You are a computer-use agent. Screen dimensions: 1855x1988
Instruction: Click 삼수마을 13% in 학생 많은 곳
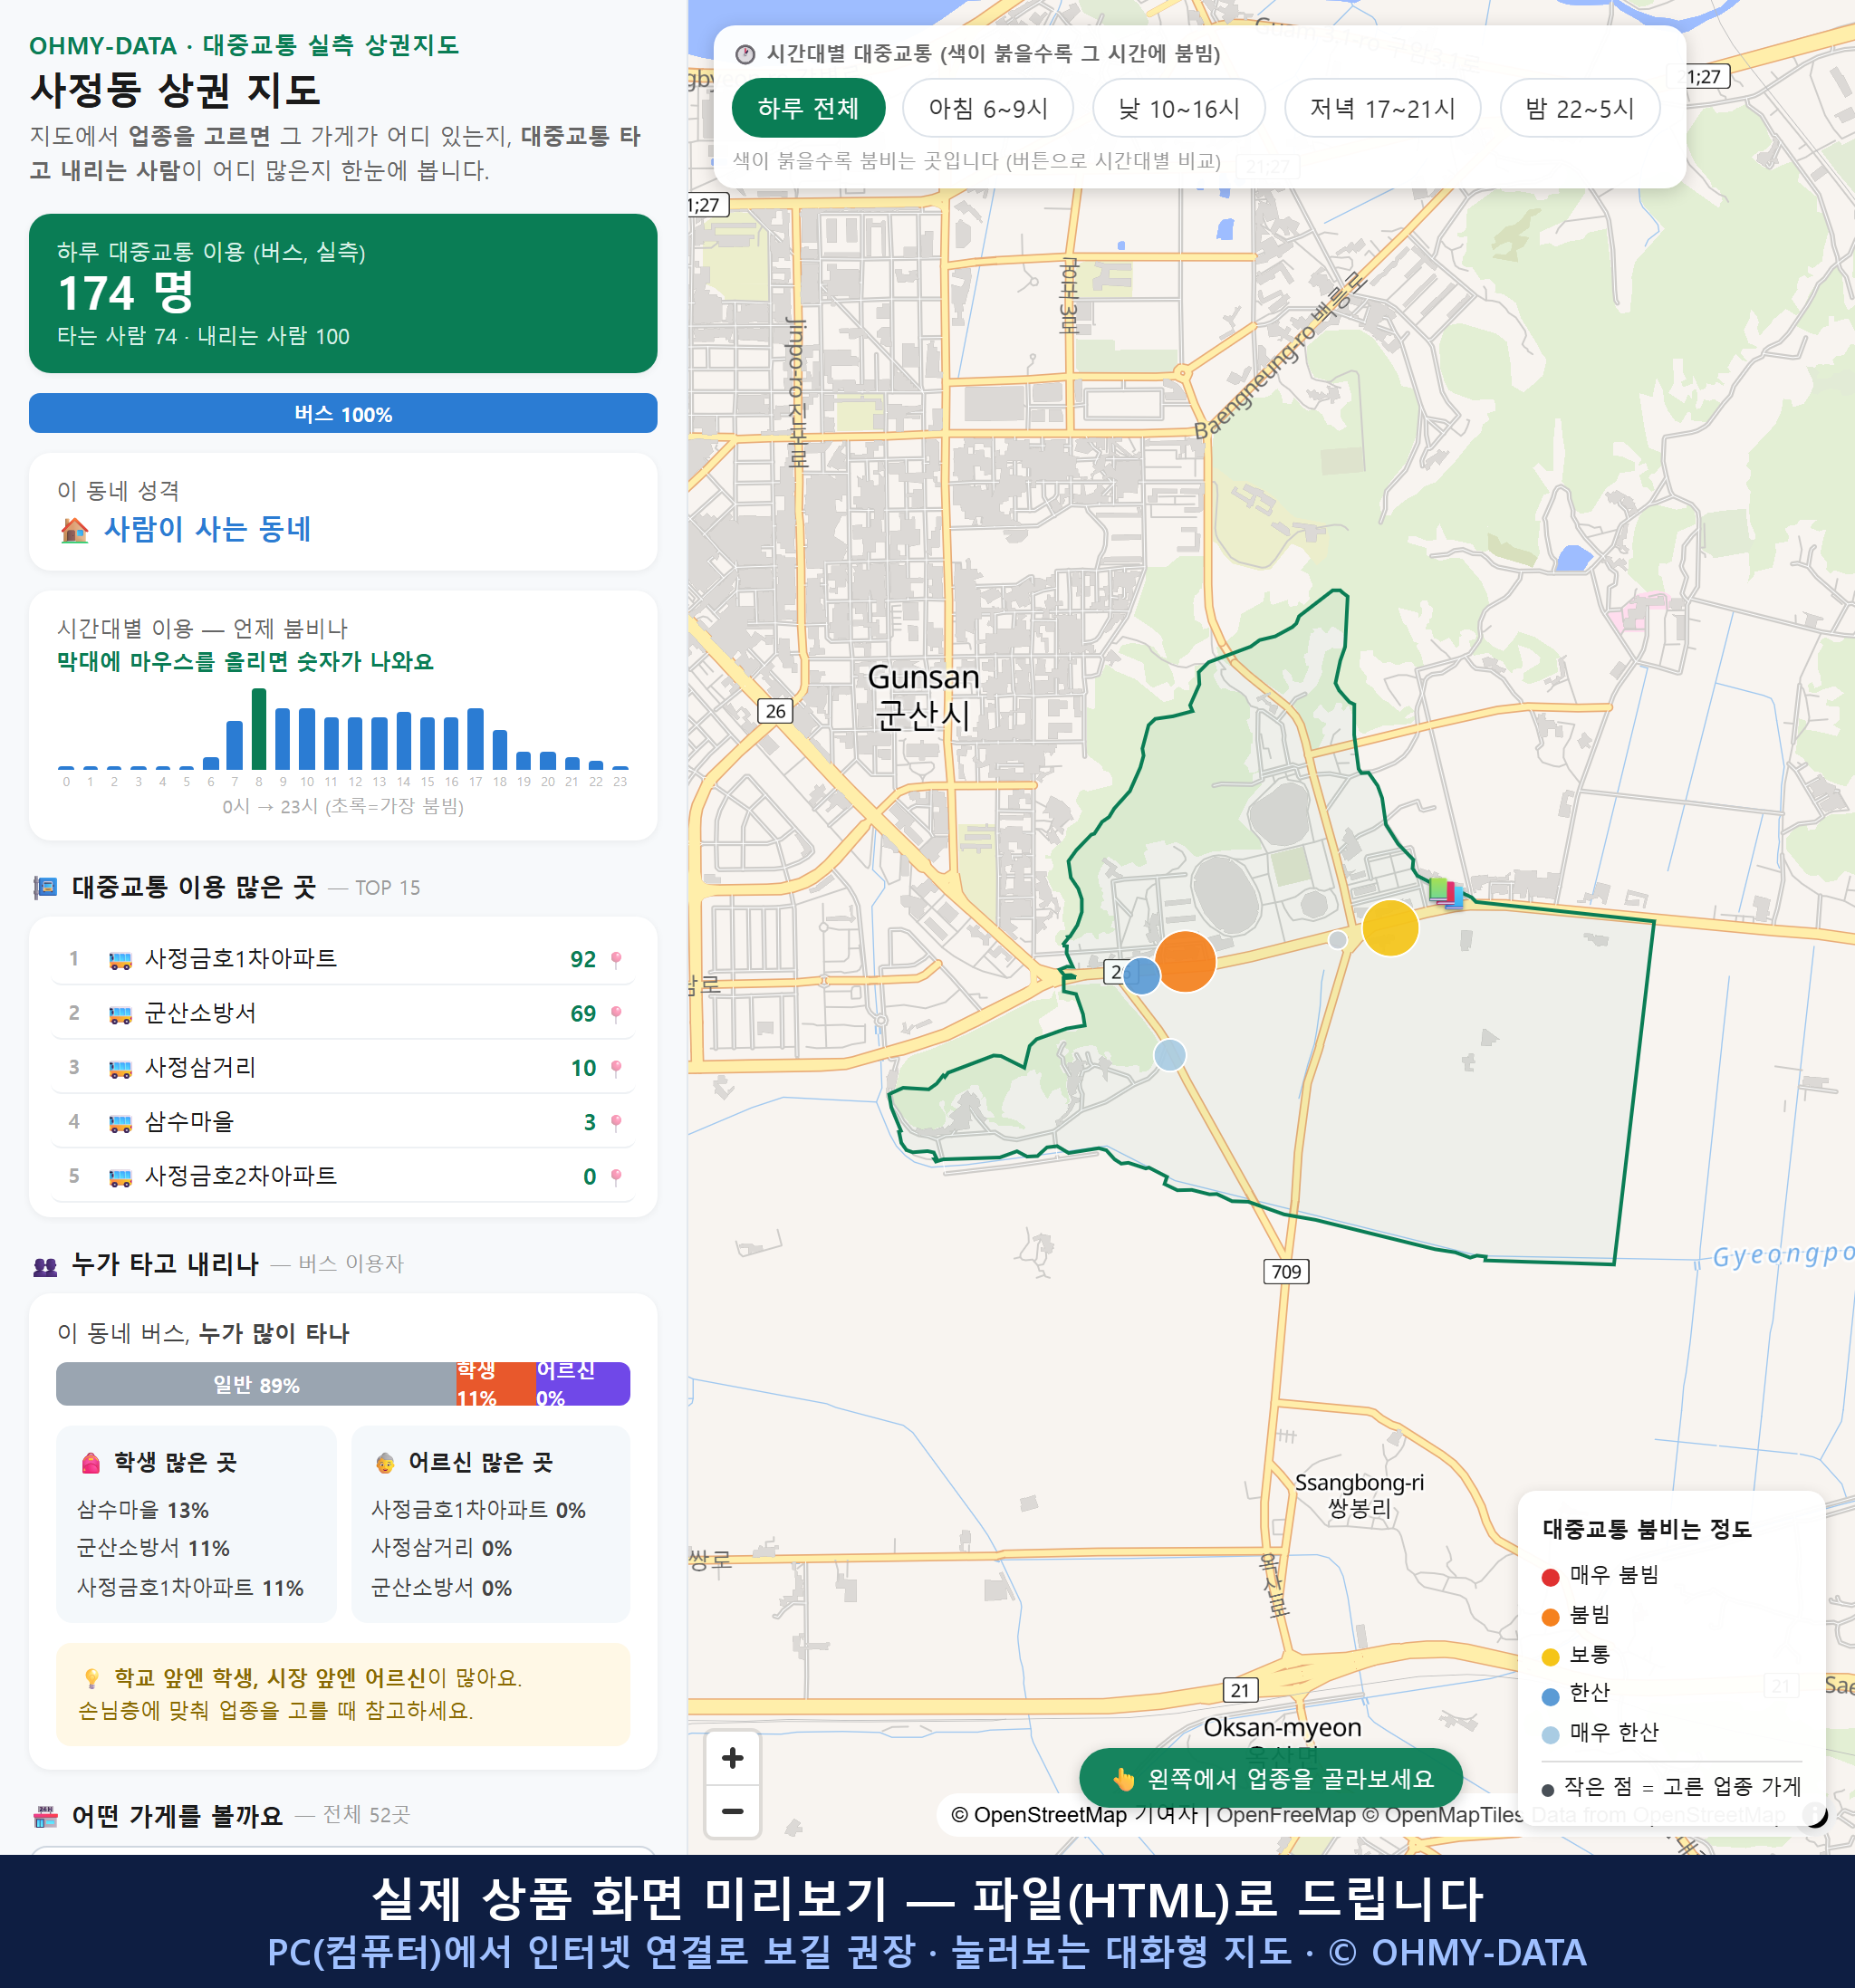click(x=143, y=1510)
